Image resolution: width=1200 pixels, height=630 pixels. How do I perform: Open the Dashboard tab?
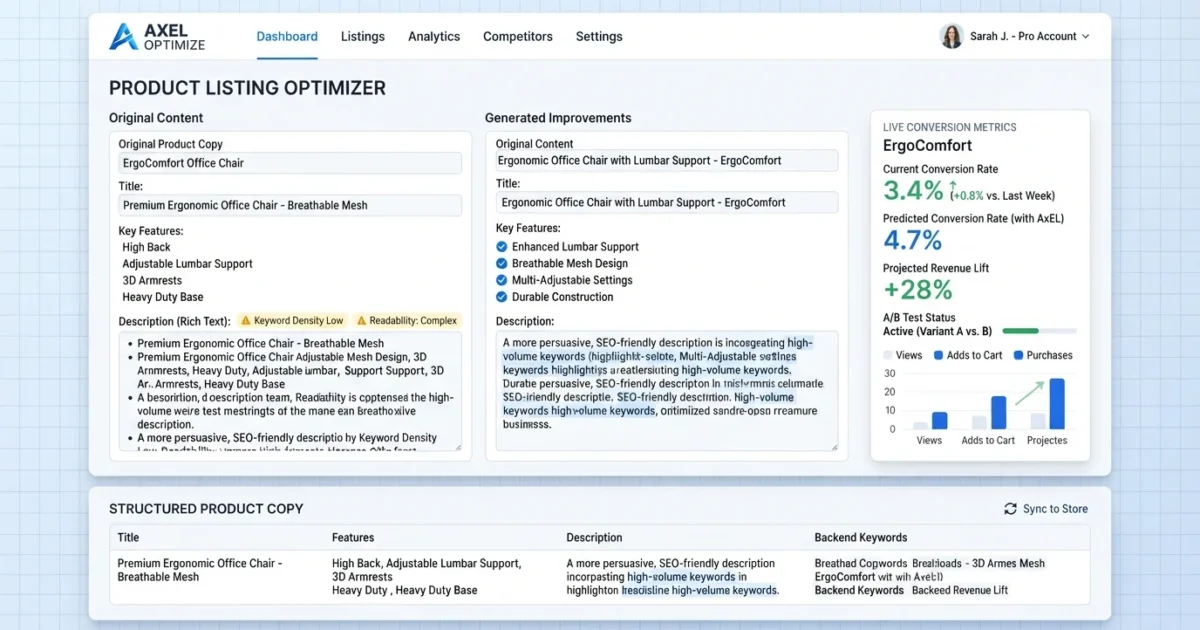coord(287,36)
